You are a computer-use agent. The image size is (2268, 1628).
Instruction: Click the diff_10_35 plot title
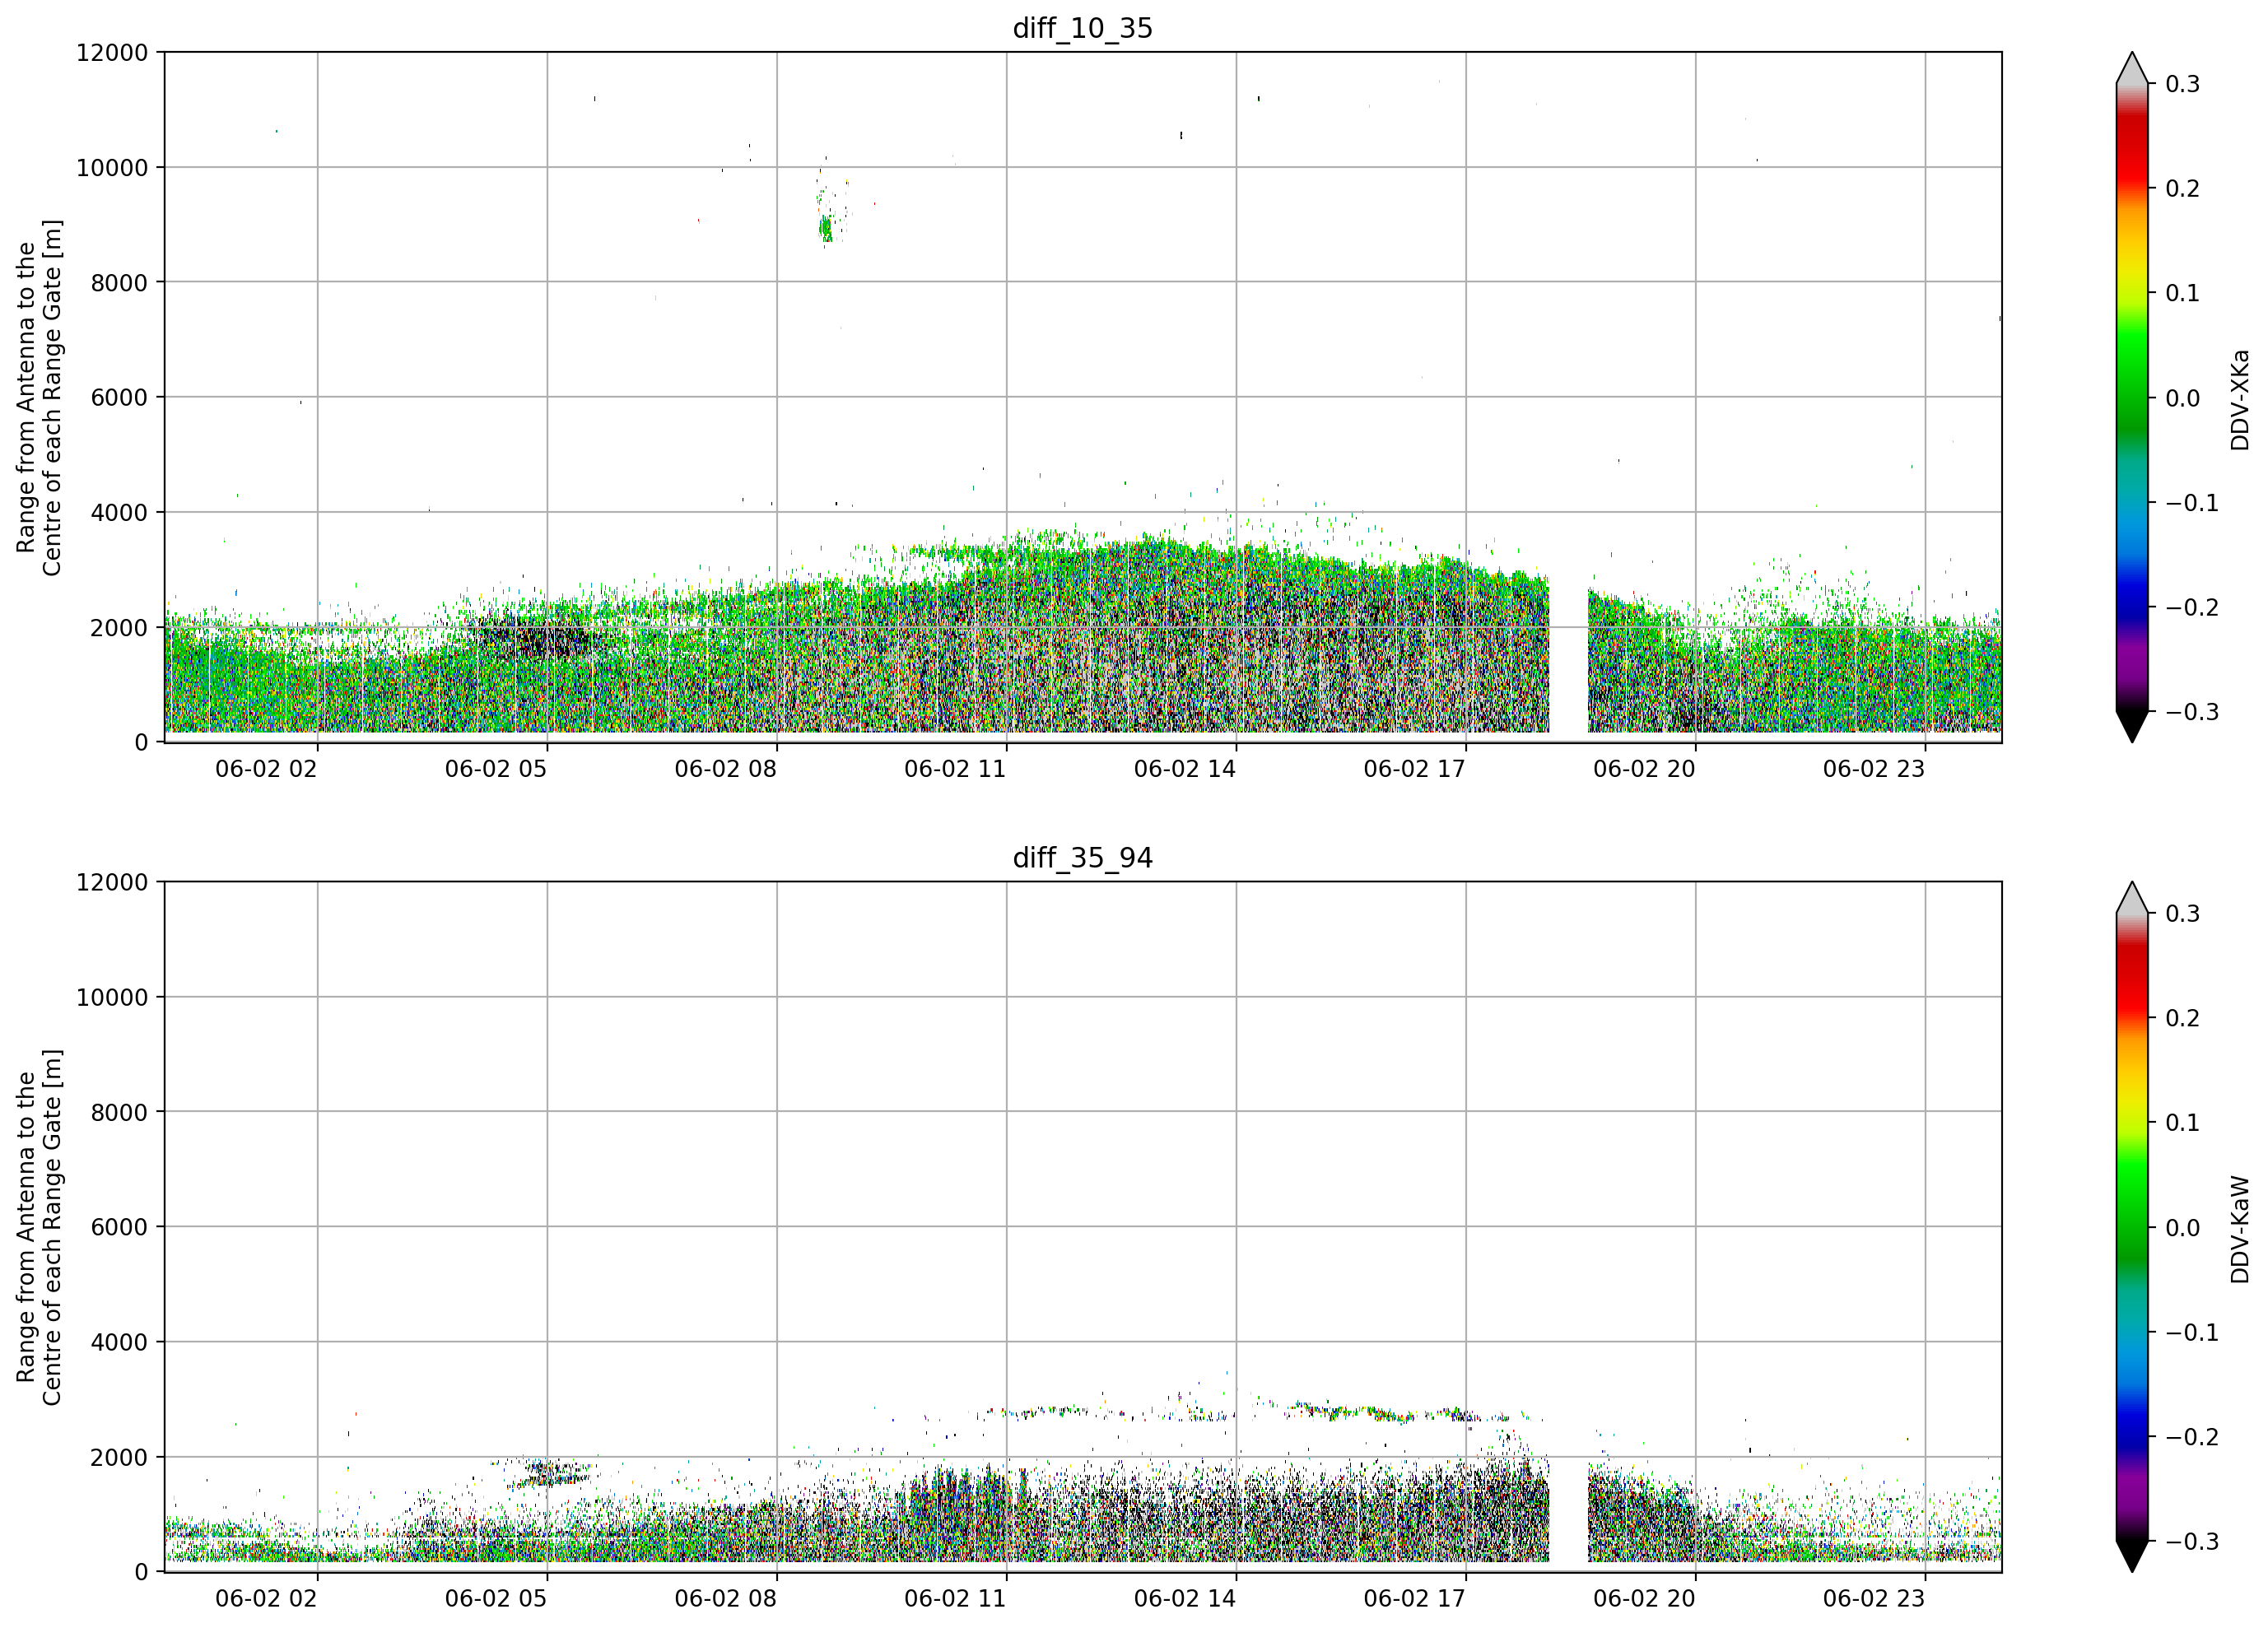[x=1083, y=28]
